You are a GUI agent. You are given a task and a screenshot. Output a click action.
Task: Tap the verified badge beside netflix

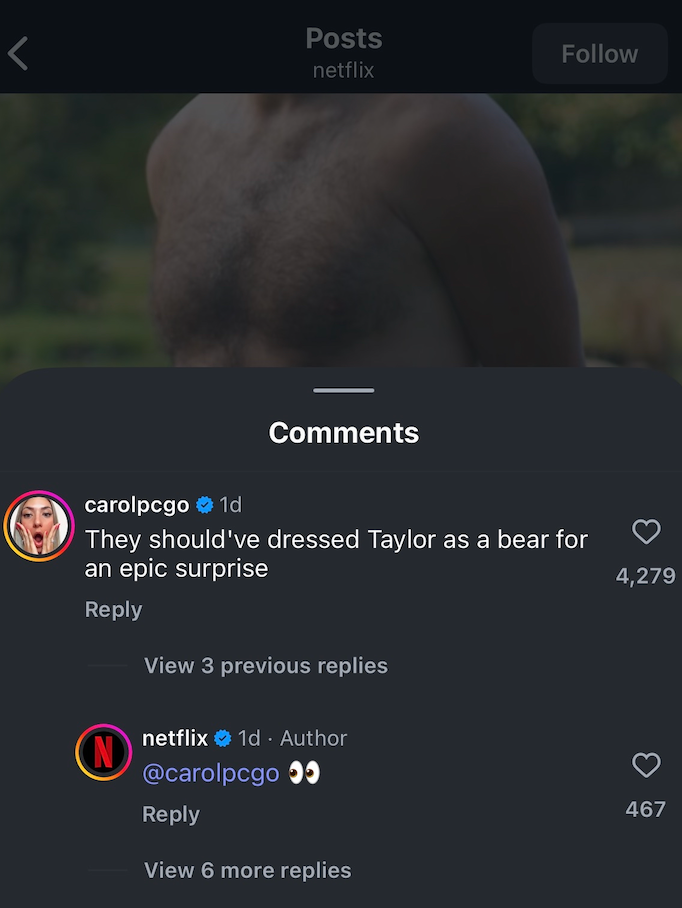click(222, 738)
